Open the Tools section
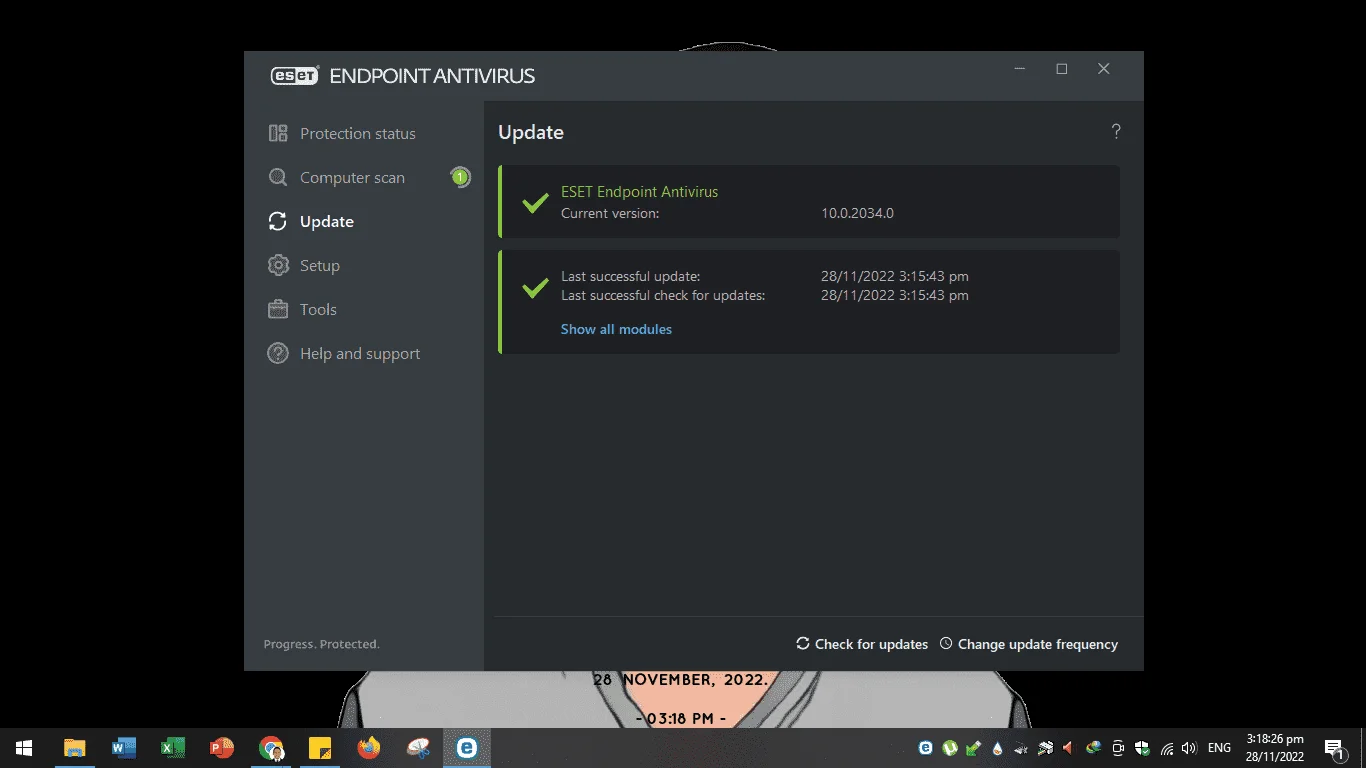Viewport: 1366px width, 768px height. pos(302,310)
